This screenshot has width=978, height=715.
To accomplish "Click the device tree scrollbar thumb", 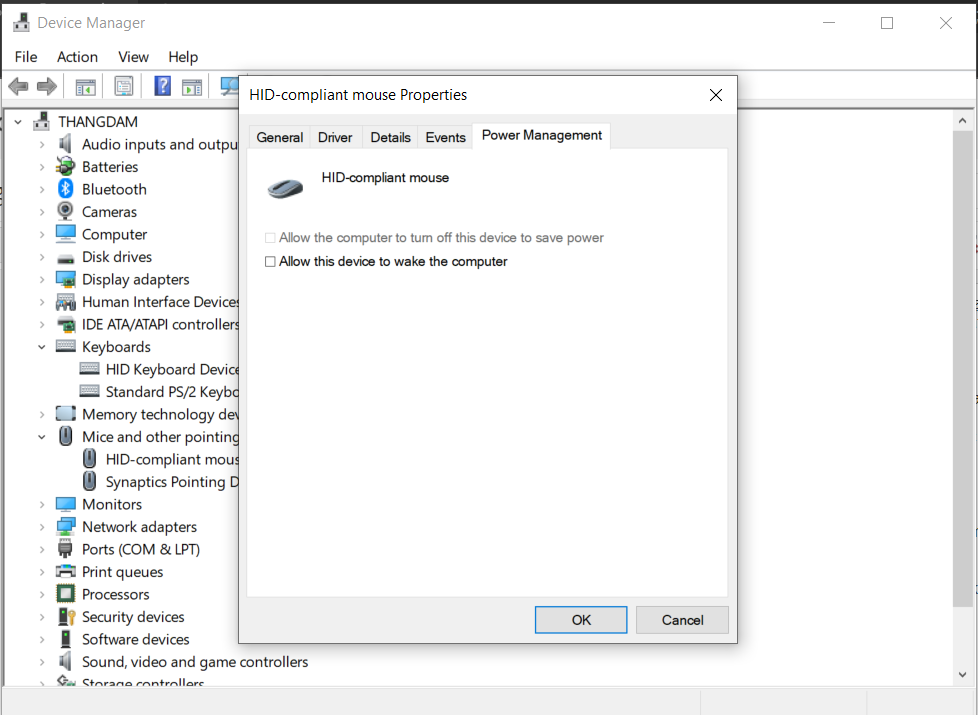I will tap(962, 368).
